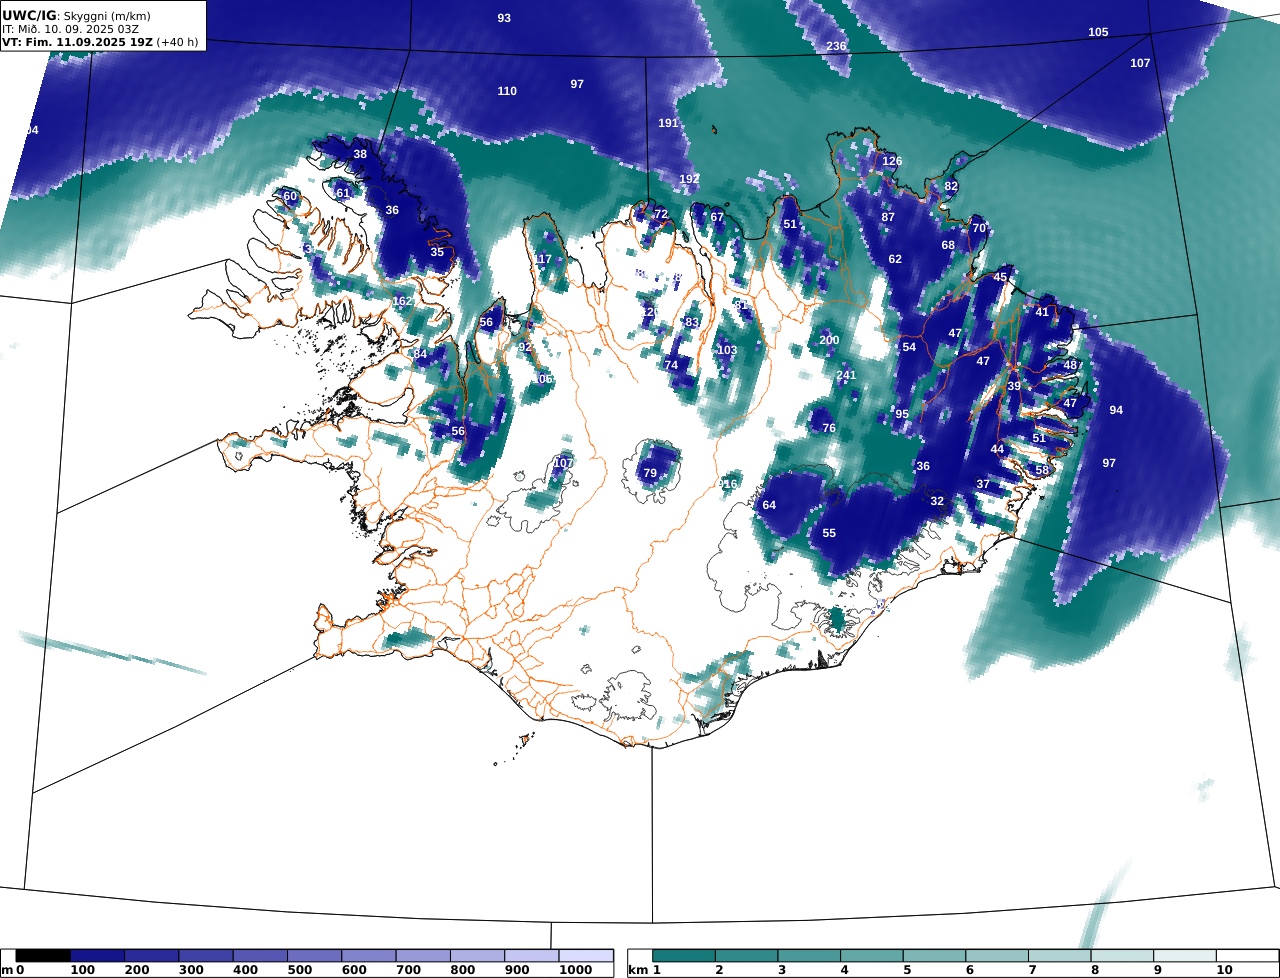This screenshot has height=978, width=1280.
Task: Click the "192" visibility value
Action: (x=689, y=179)
